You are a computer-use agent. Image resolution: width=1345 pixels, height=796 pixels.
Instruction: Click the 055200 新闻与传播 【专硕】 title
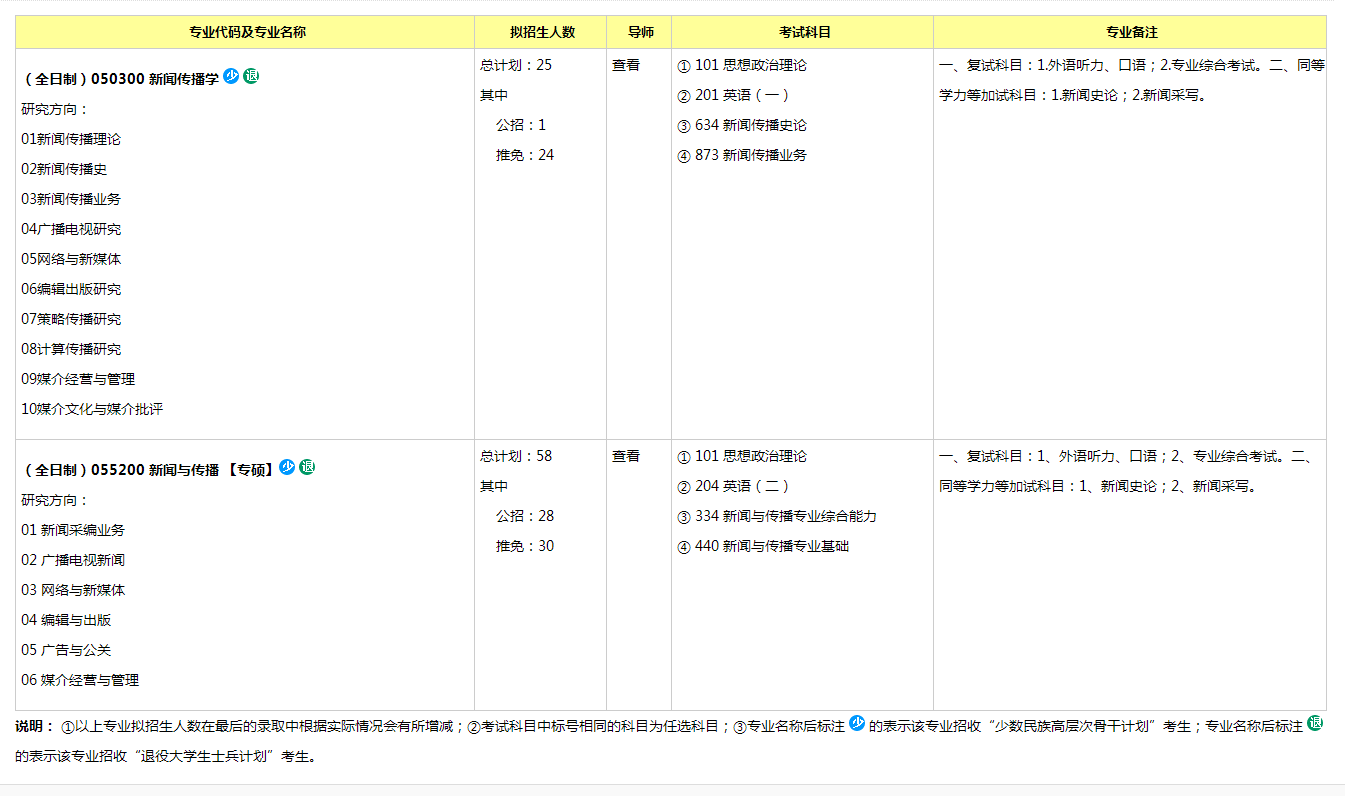coord(148,470)
